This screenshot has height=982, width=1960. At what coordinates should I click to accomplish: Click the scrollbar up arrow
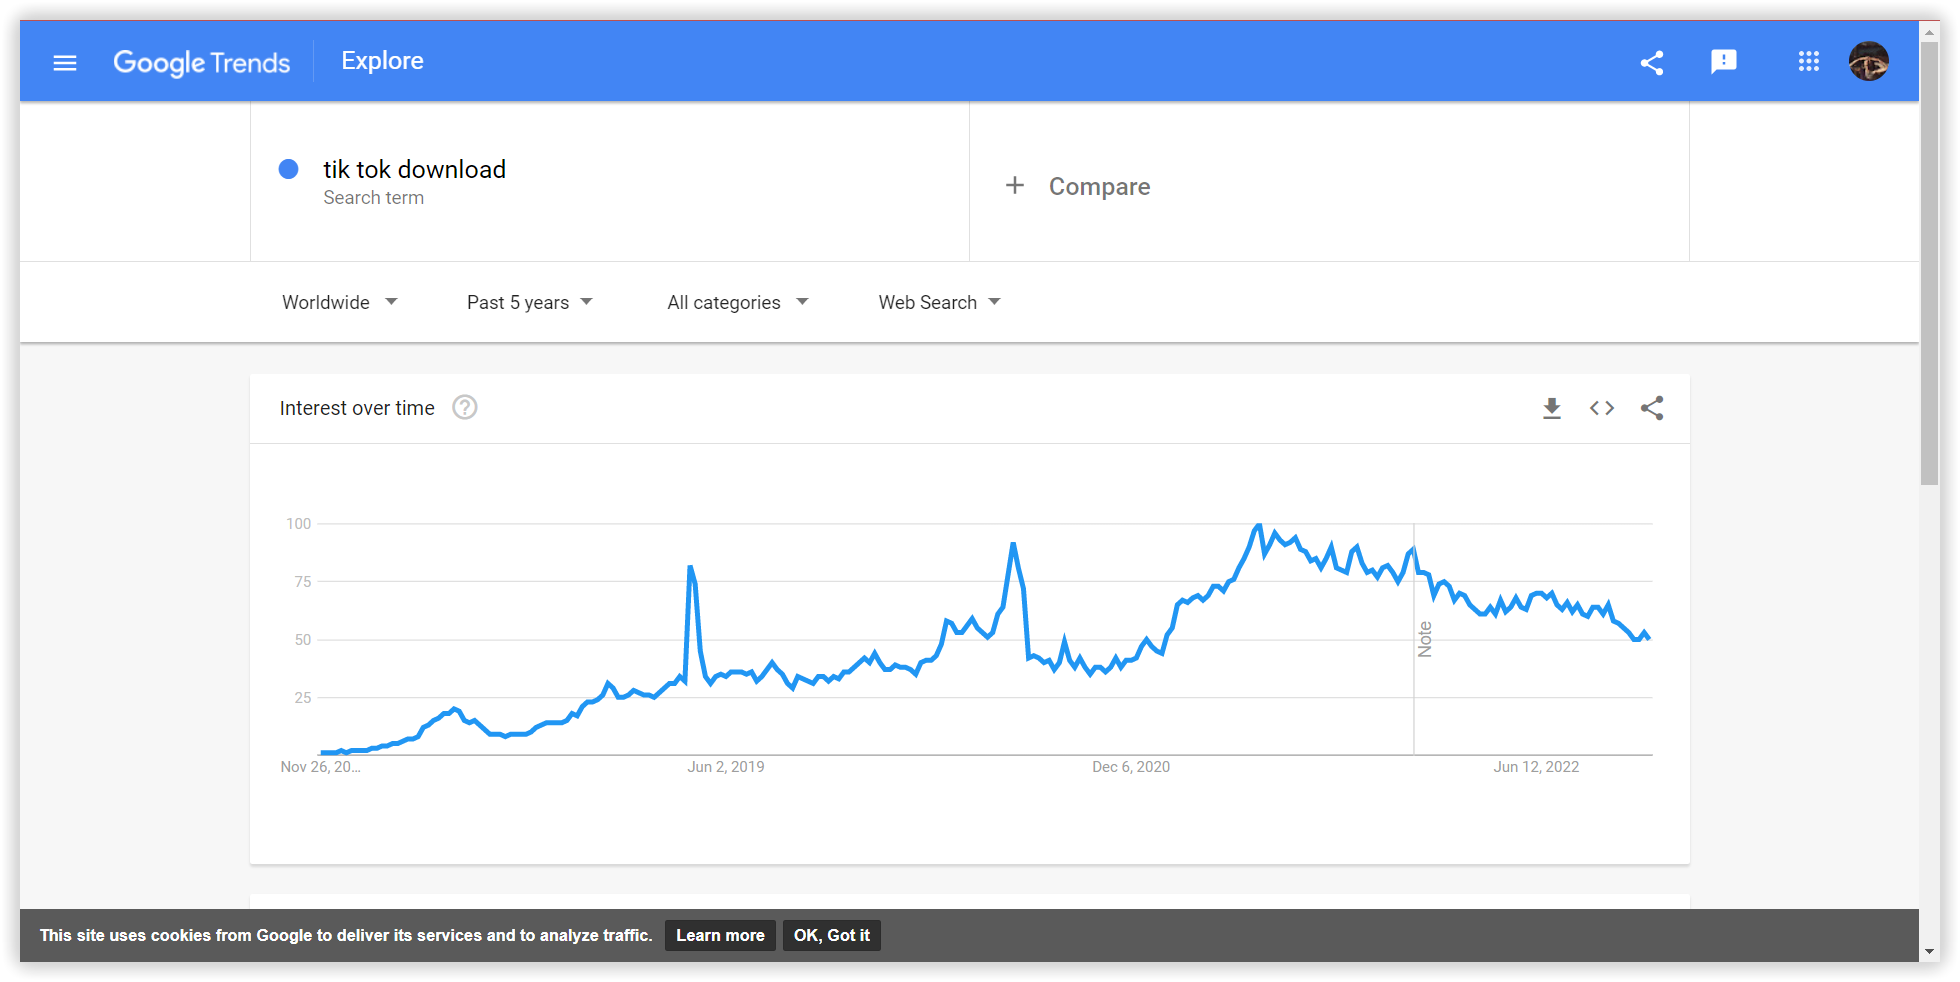(x=1929, y=31)
